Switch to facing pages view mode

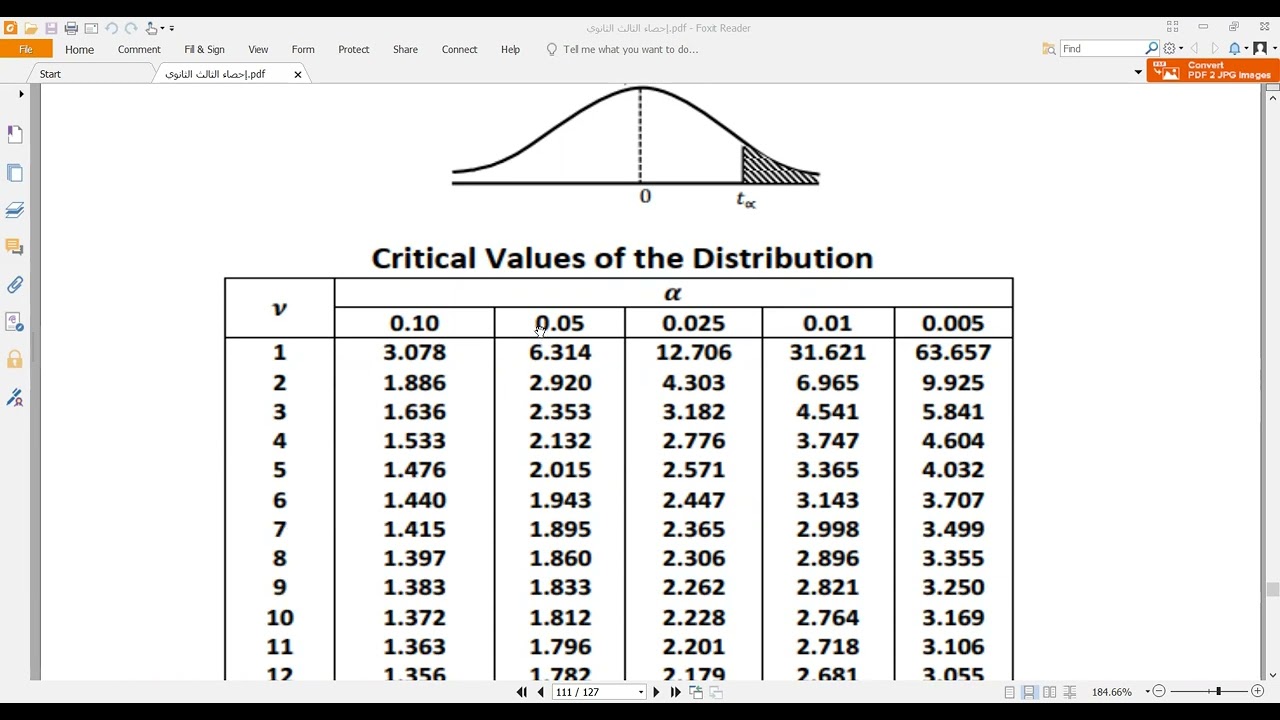(x=1049, y=692)
